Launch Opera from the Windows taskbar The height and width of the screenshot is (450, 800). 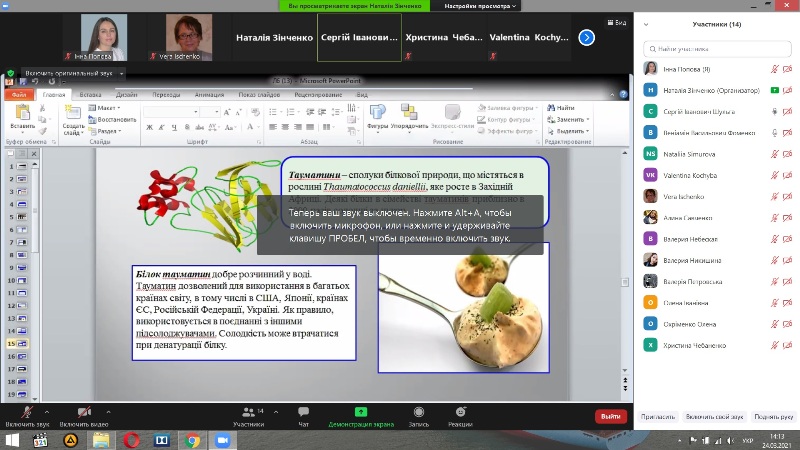[132, 440]
